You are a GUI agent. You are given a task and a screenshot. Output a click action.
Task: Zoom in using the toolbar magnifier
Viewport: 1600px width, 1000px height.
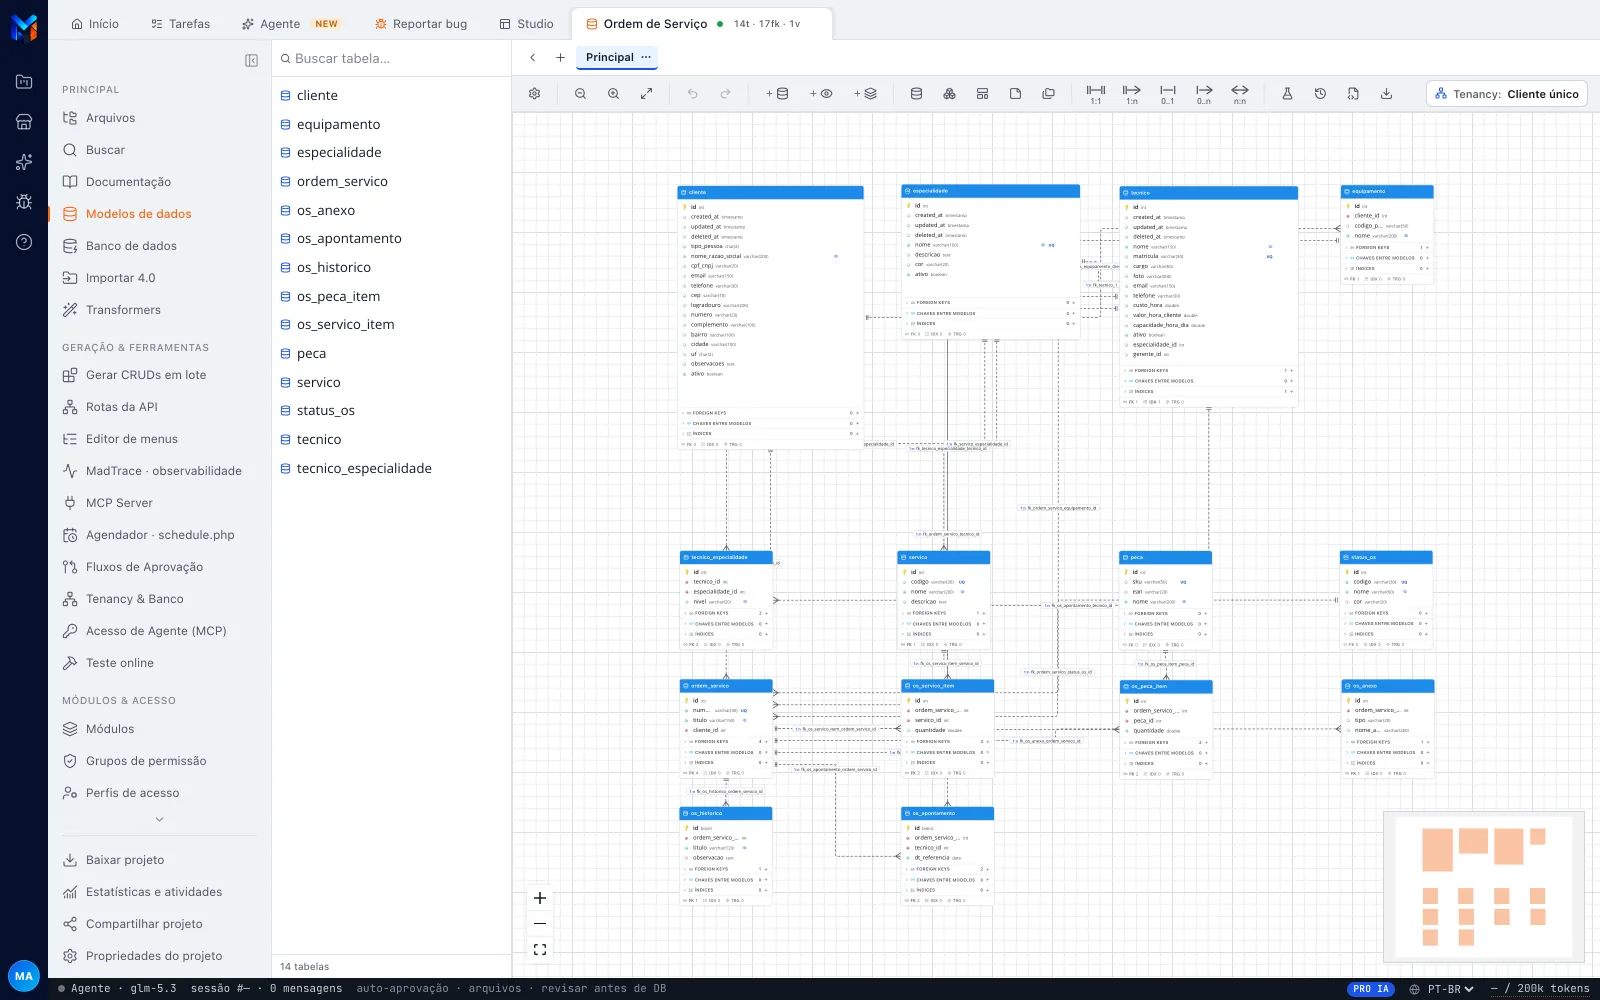(613, 94)
